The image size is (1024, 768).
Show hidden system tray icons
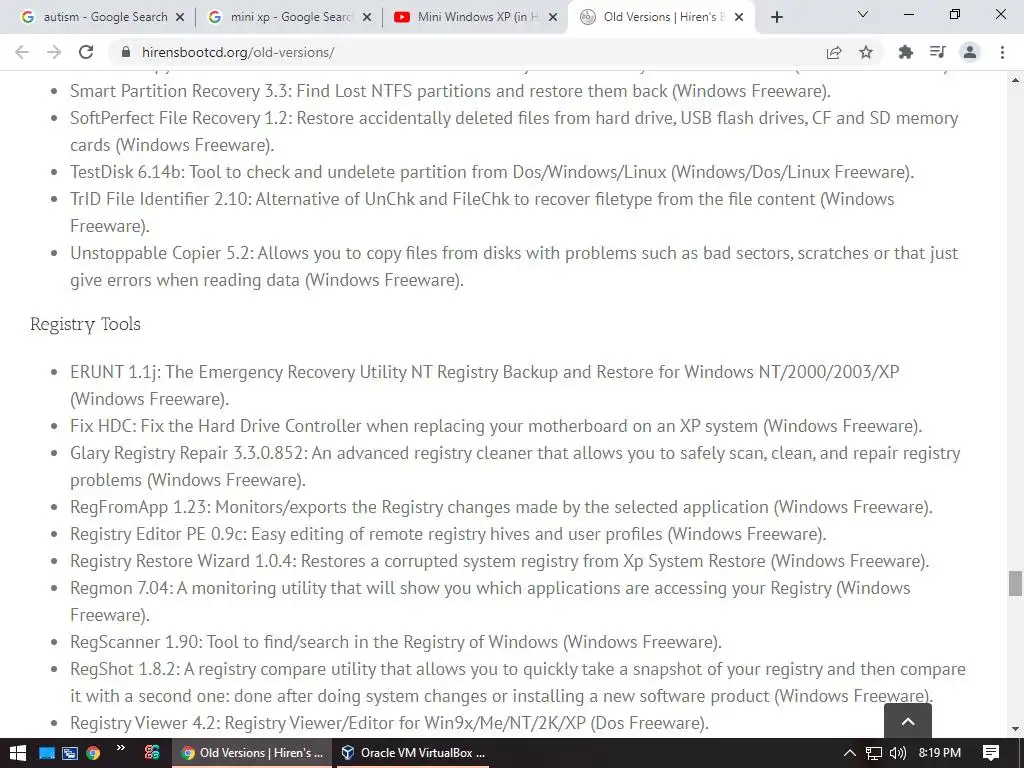click(x=850, y=753)
